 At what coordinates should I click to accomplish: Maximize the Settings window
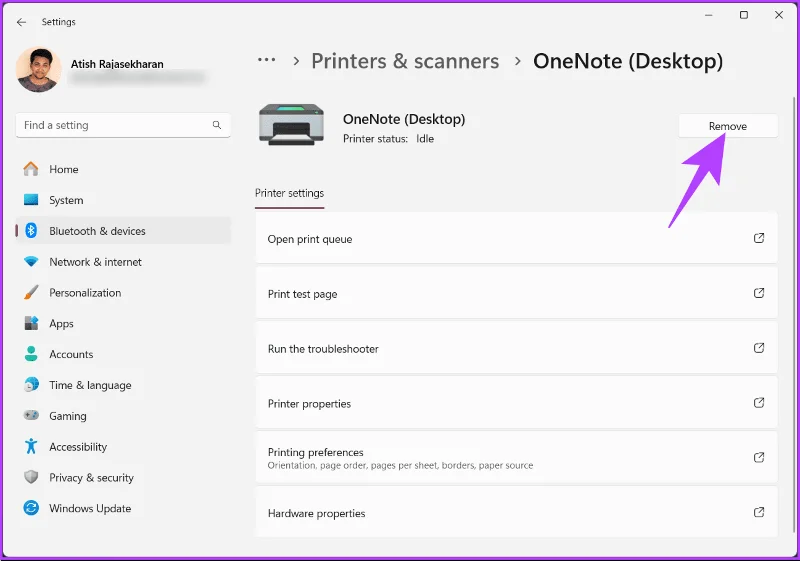744,15
